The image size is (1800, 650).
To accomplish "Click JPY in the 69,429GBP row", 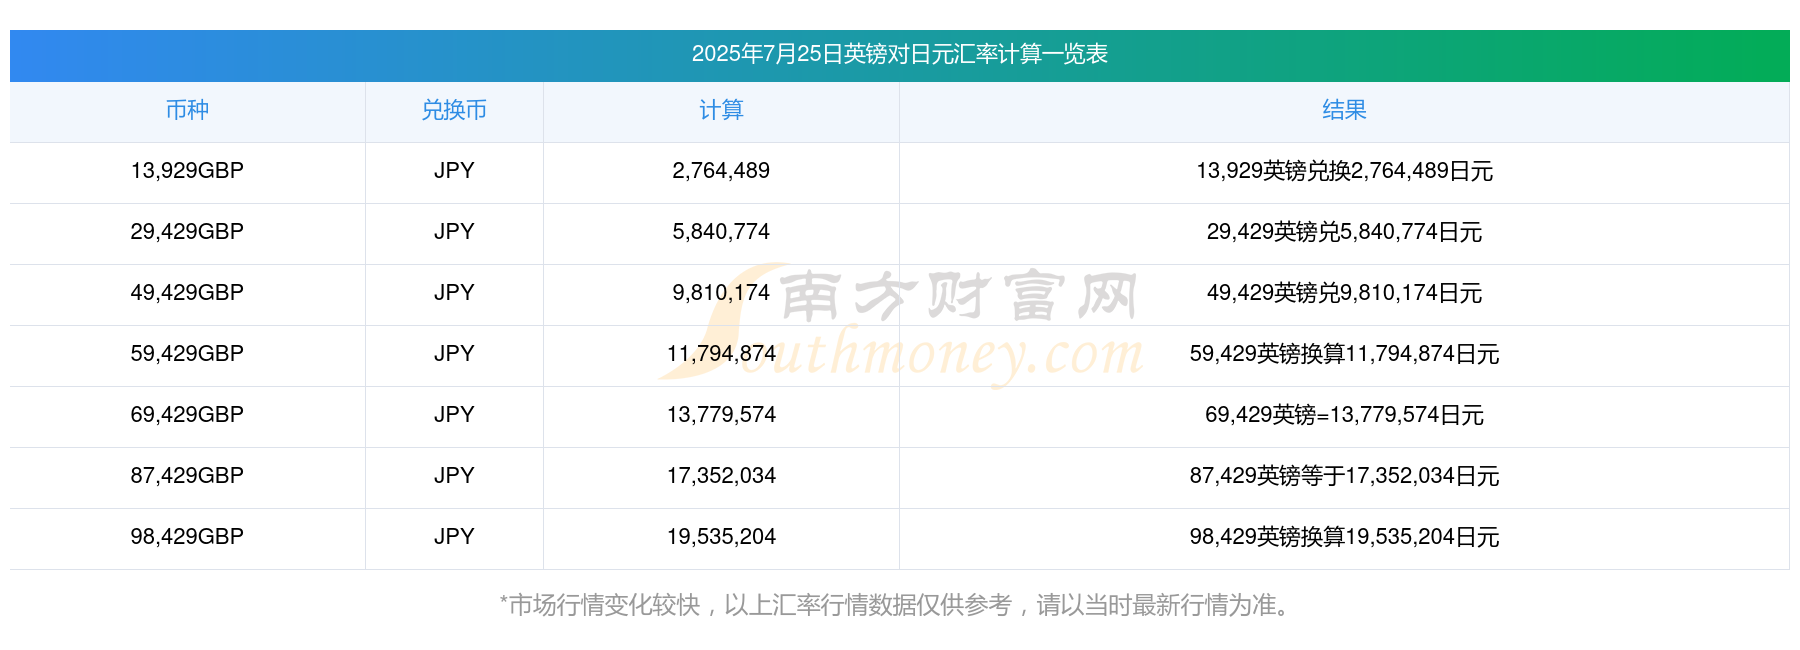I will pyautogui.click(x=454, y=415).
